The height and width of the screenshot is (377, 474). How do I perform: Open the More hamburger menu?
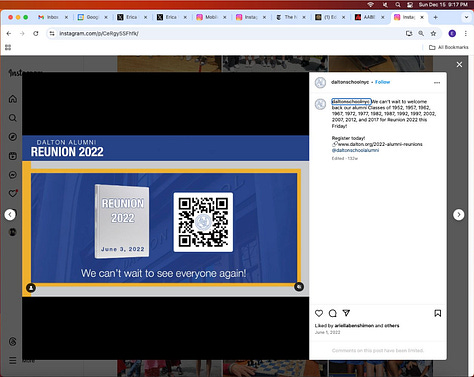click(13, 360)
